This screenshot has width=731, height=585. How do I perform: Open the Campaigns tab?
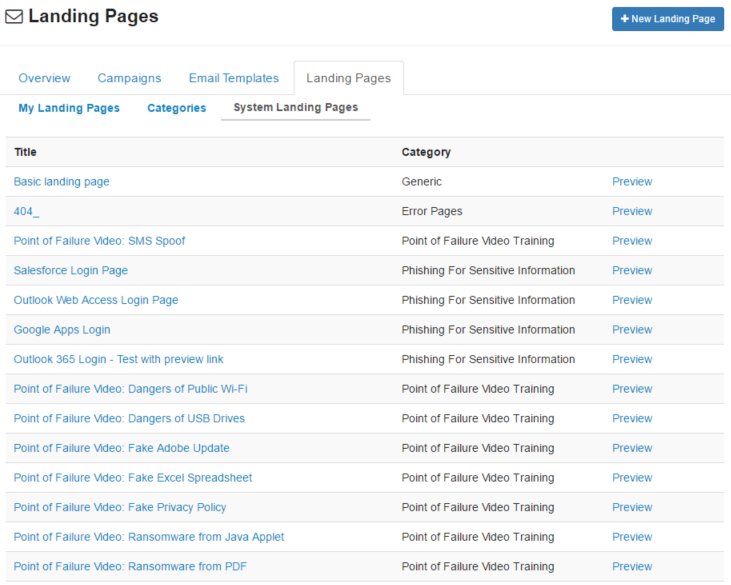click(x=129, y=78)
